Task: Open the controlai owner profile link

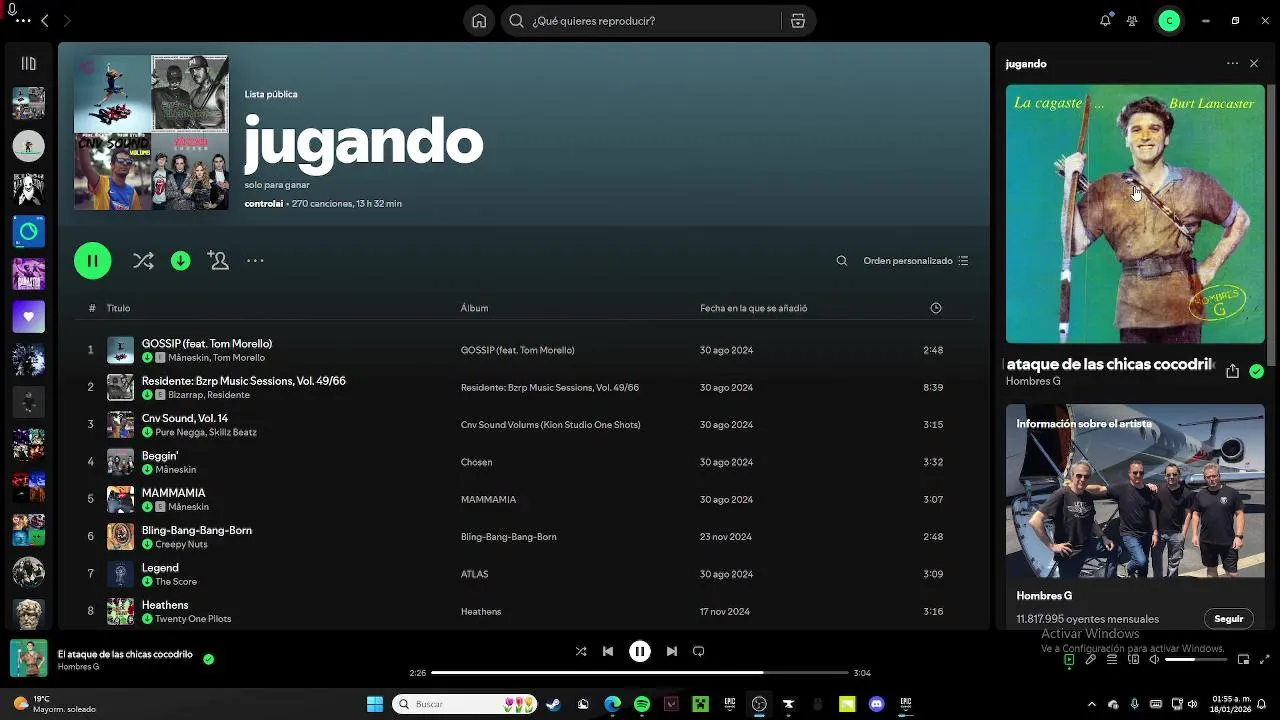Action: [x=264, y=204]
